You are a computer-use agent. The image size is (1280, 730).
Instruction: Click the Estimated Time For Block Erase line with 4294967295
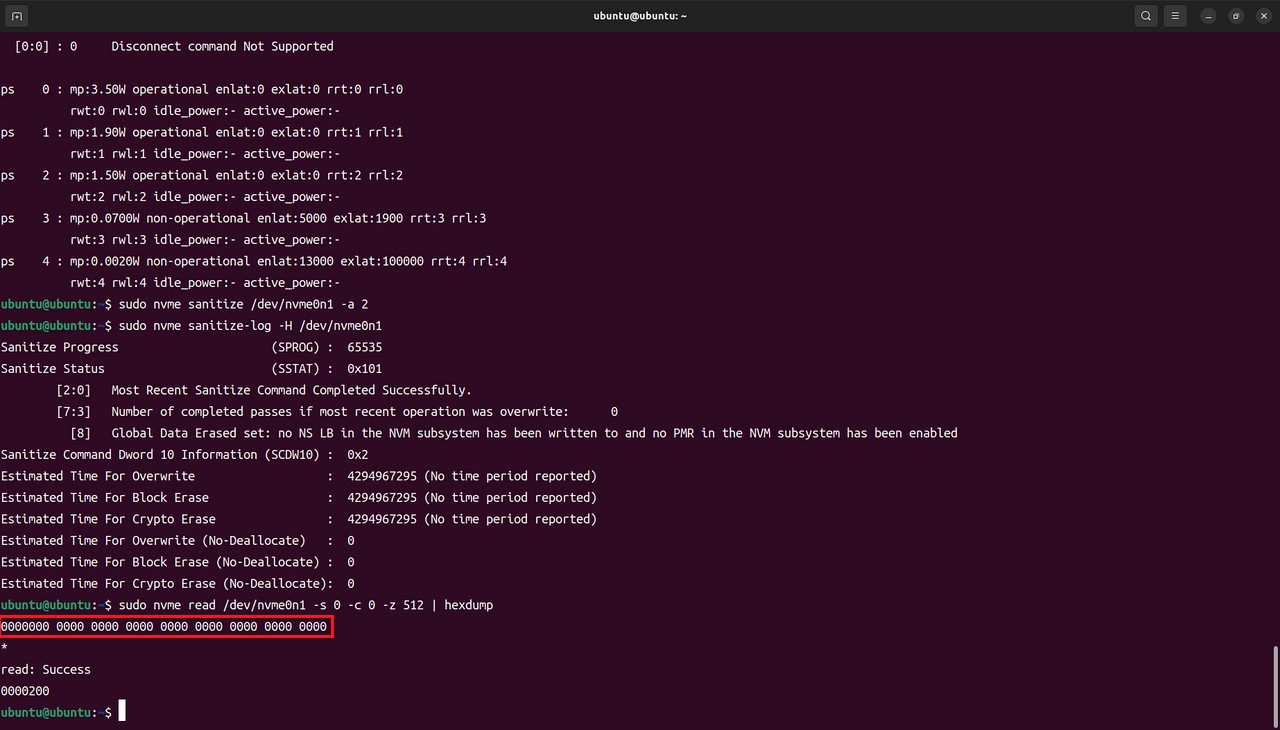pyautogui.click(x=299, y=498)
